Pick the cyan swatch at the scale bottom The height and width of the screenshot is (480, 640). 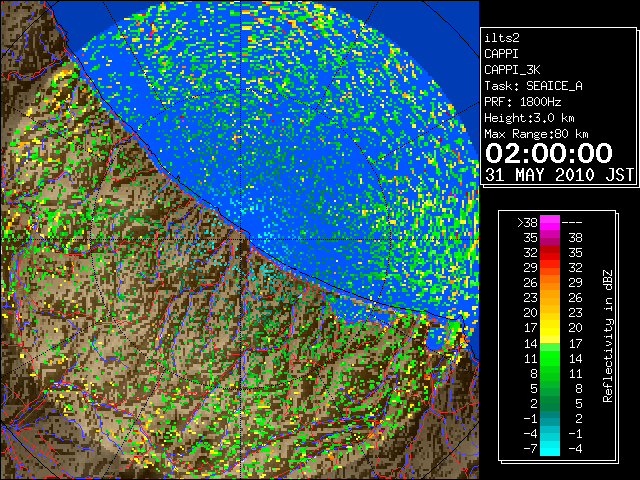(550, 449)
